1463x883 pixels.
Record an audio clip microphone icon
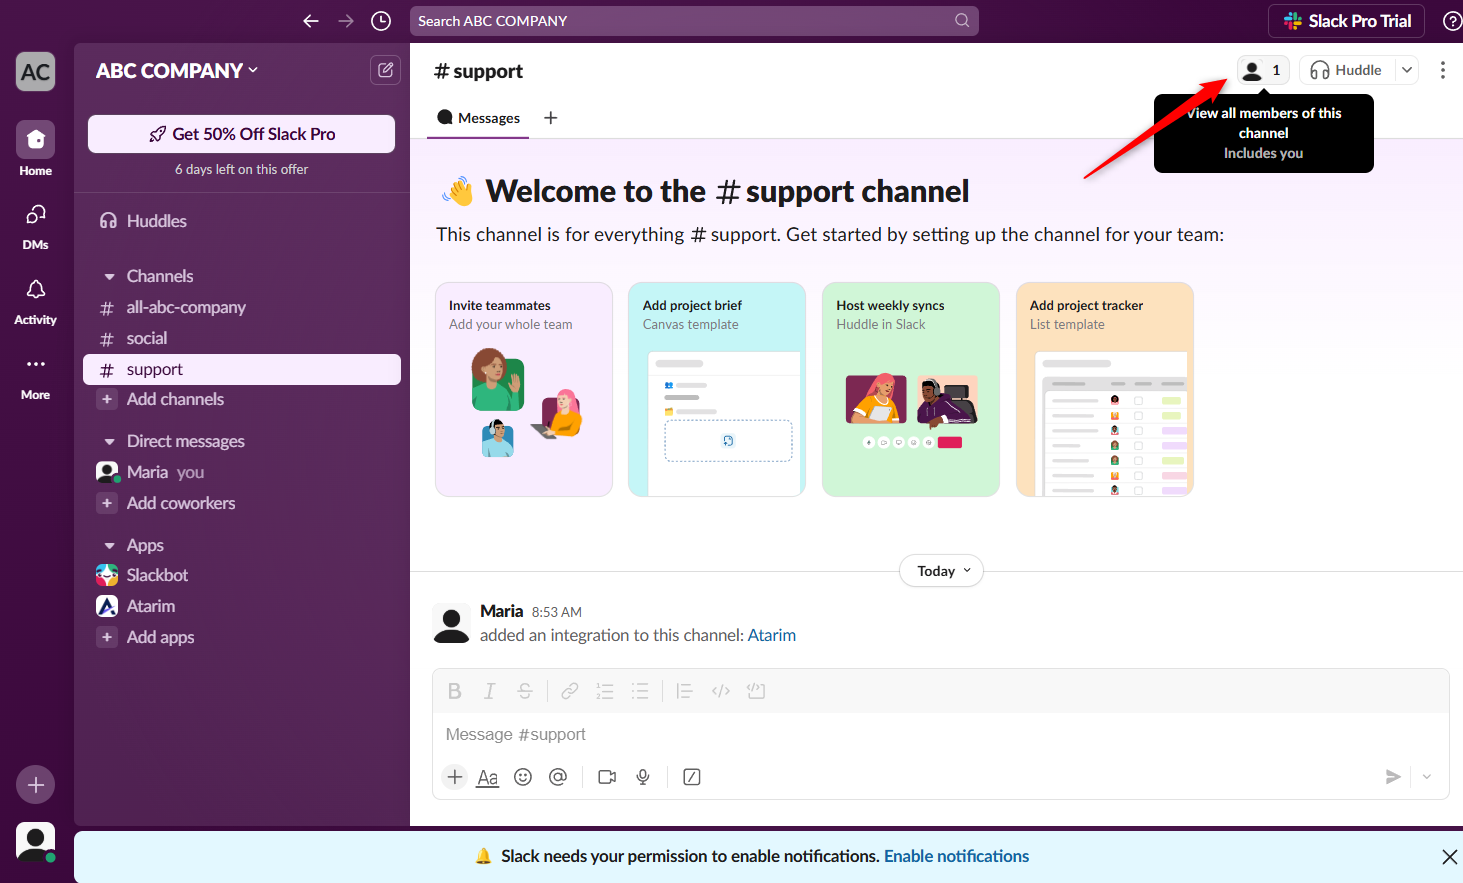643,777
